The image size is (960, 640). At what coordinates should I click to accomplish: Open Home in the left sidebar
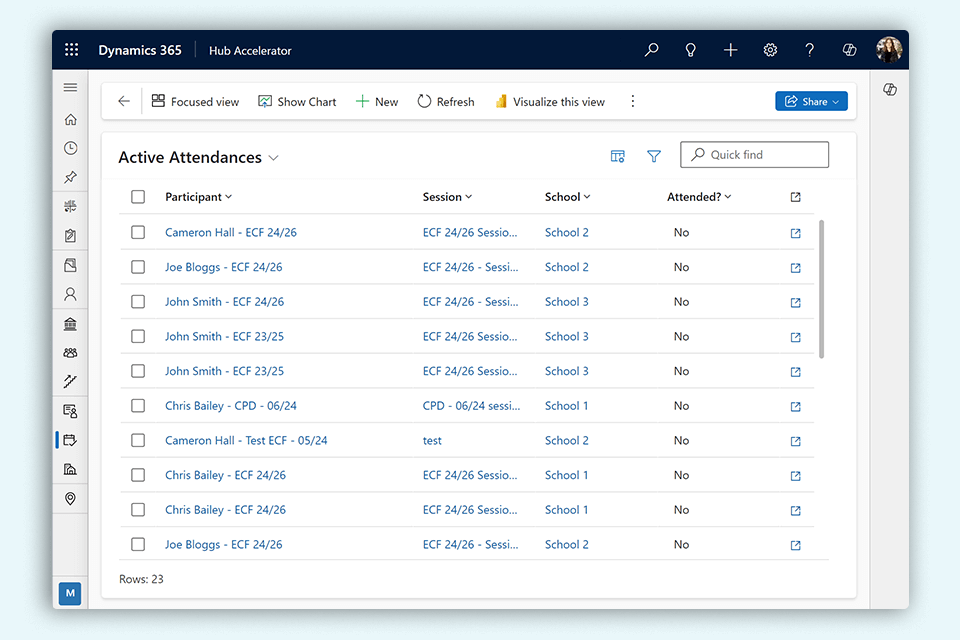point(70,120)
